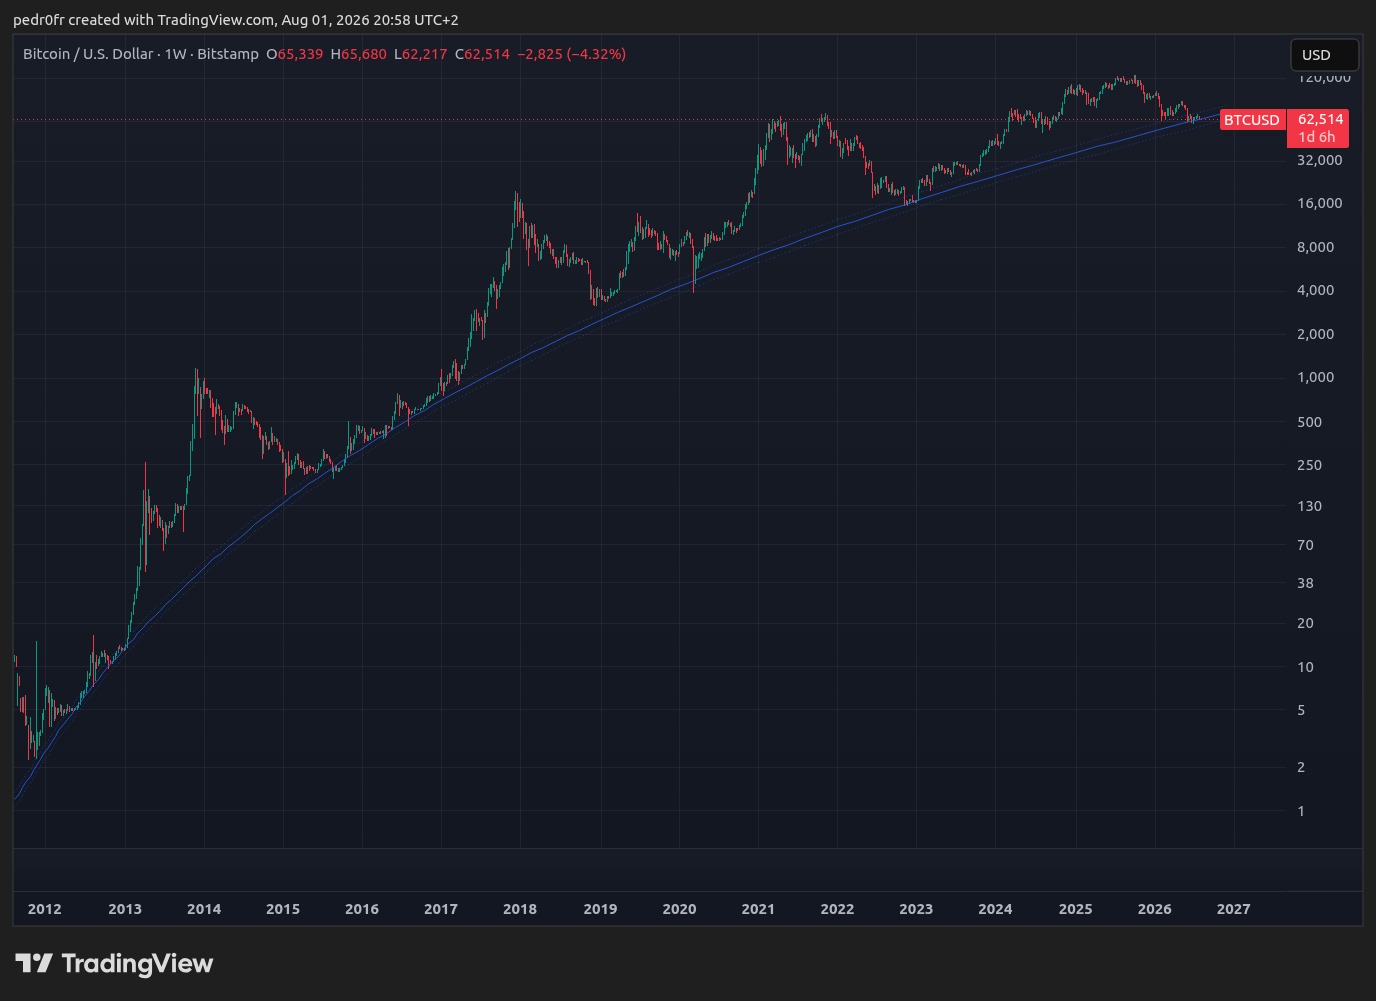Click the high value H65,680
1376x1001 pixels.
click(x=359, y=54)
